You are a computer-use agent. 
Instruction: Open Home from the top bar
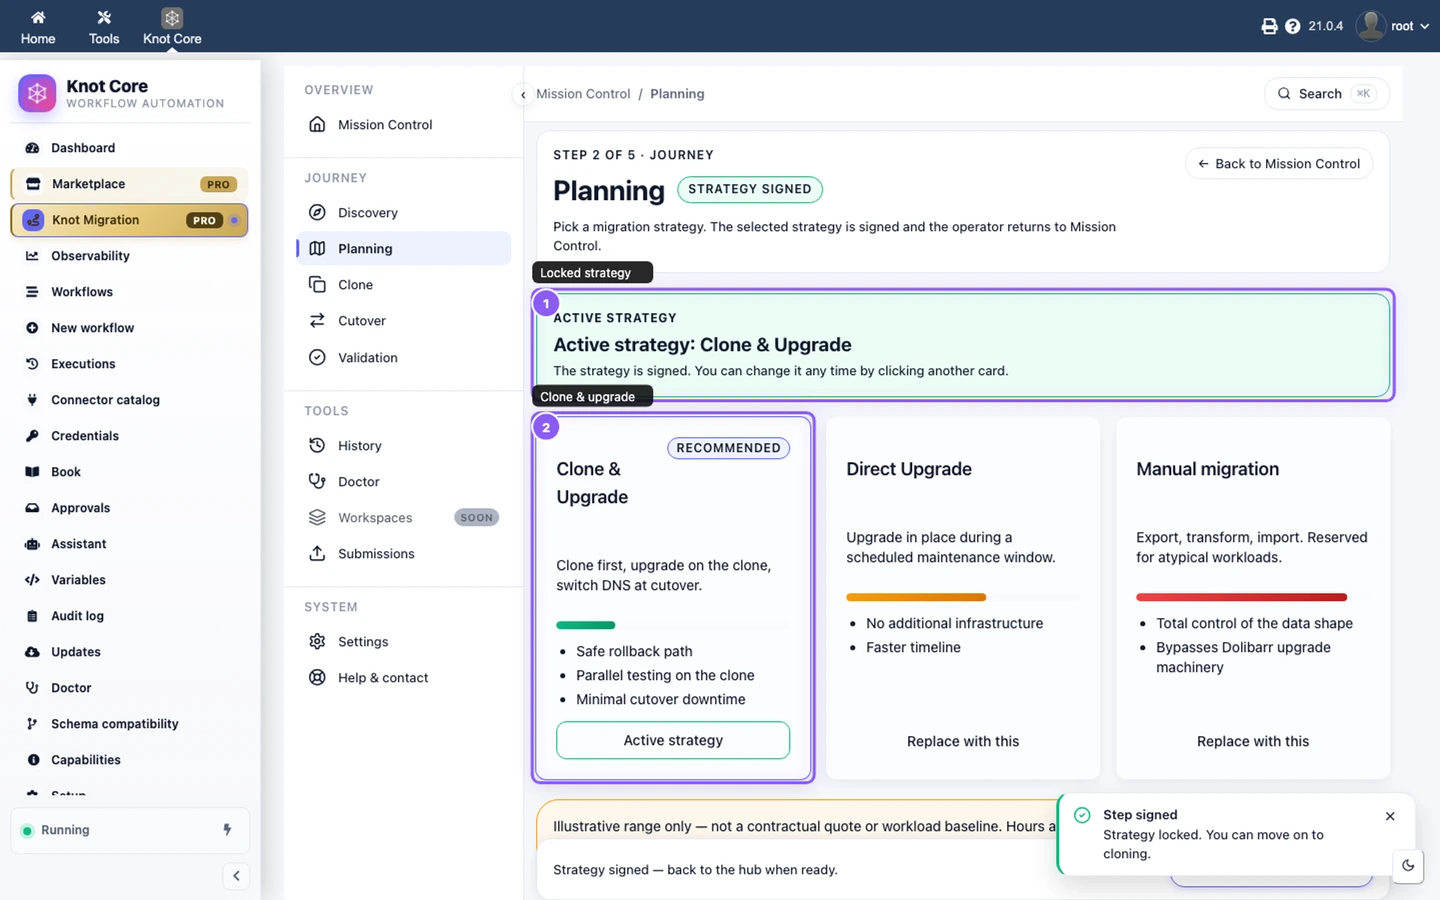point(38,27)
